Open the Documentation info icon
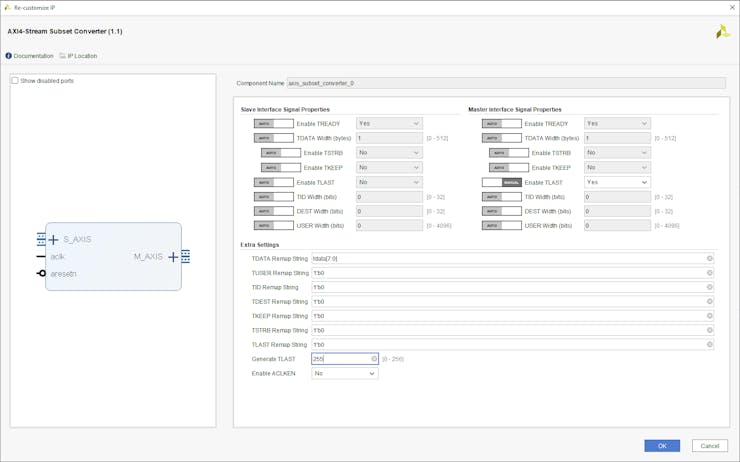740x462 pixels. pos(9,56)
